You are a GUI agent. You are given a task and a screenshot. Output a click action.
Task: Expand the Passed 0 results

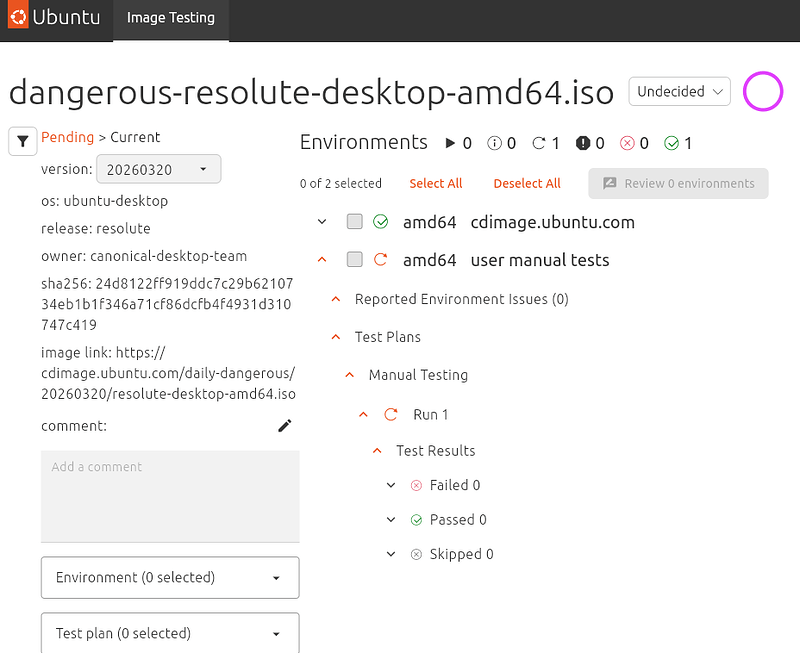tap(391, 520)
